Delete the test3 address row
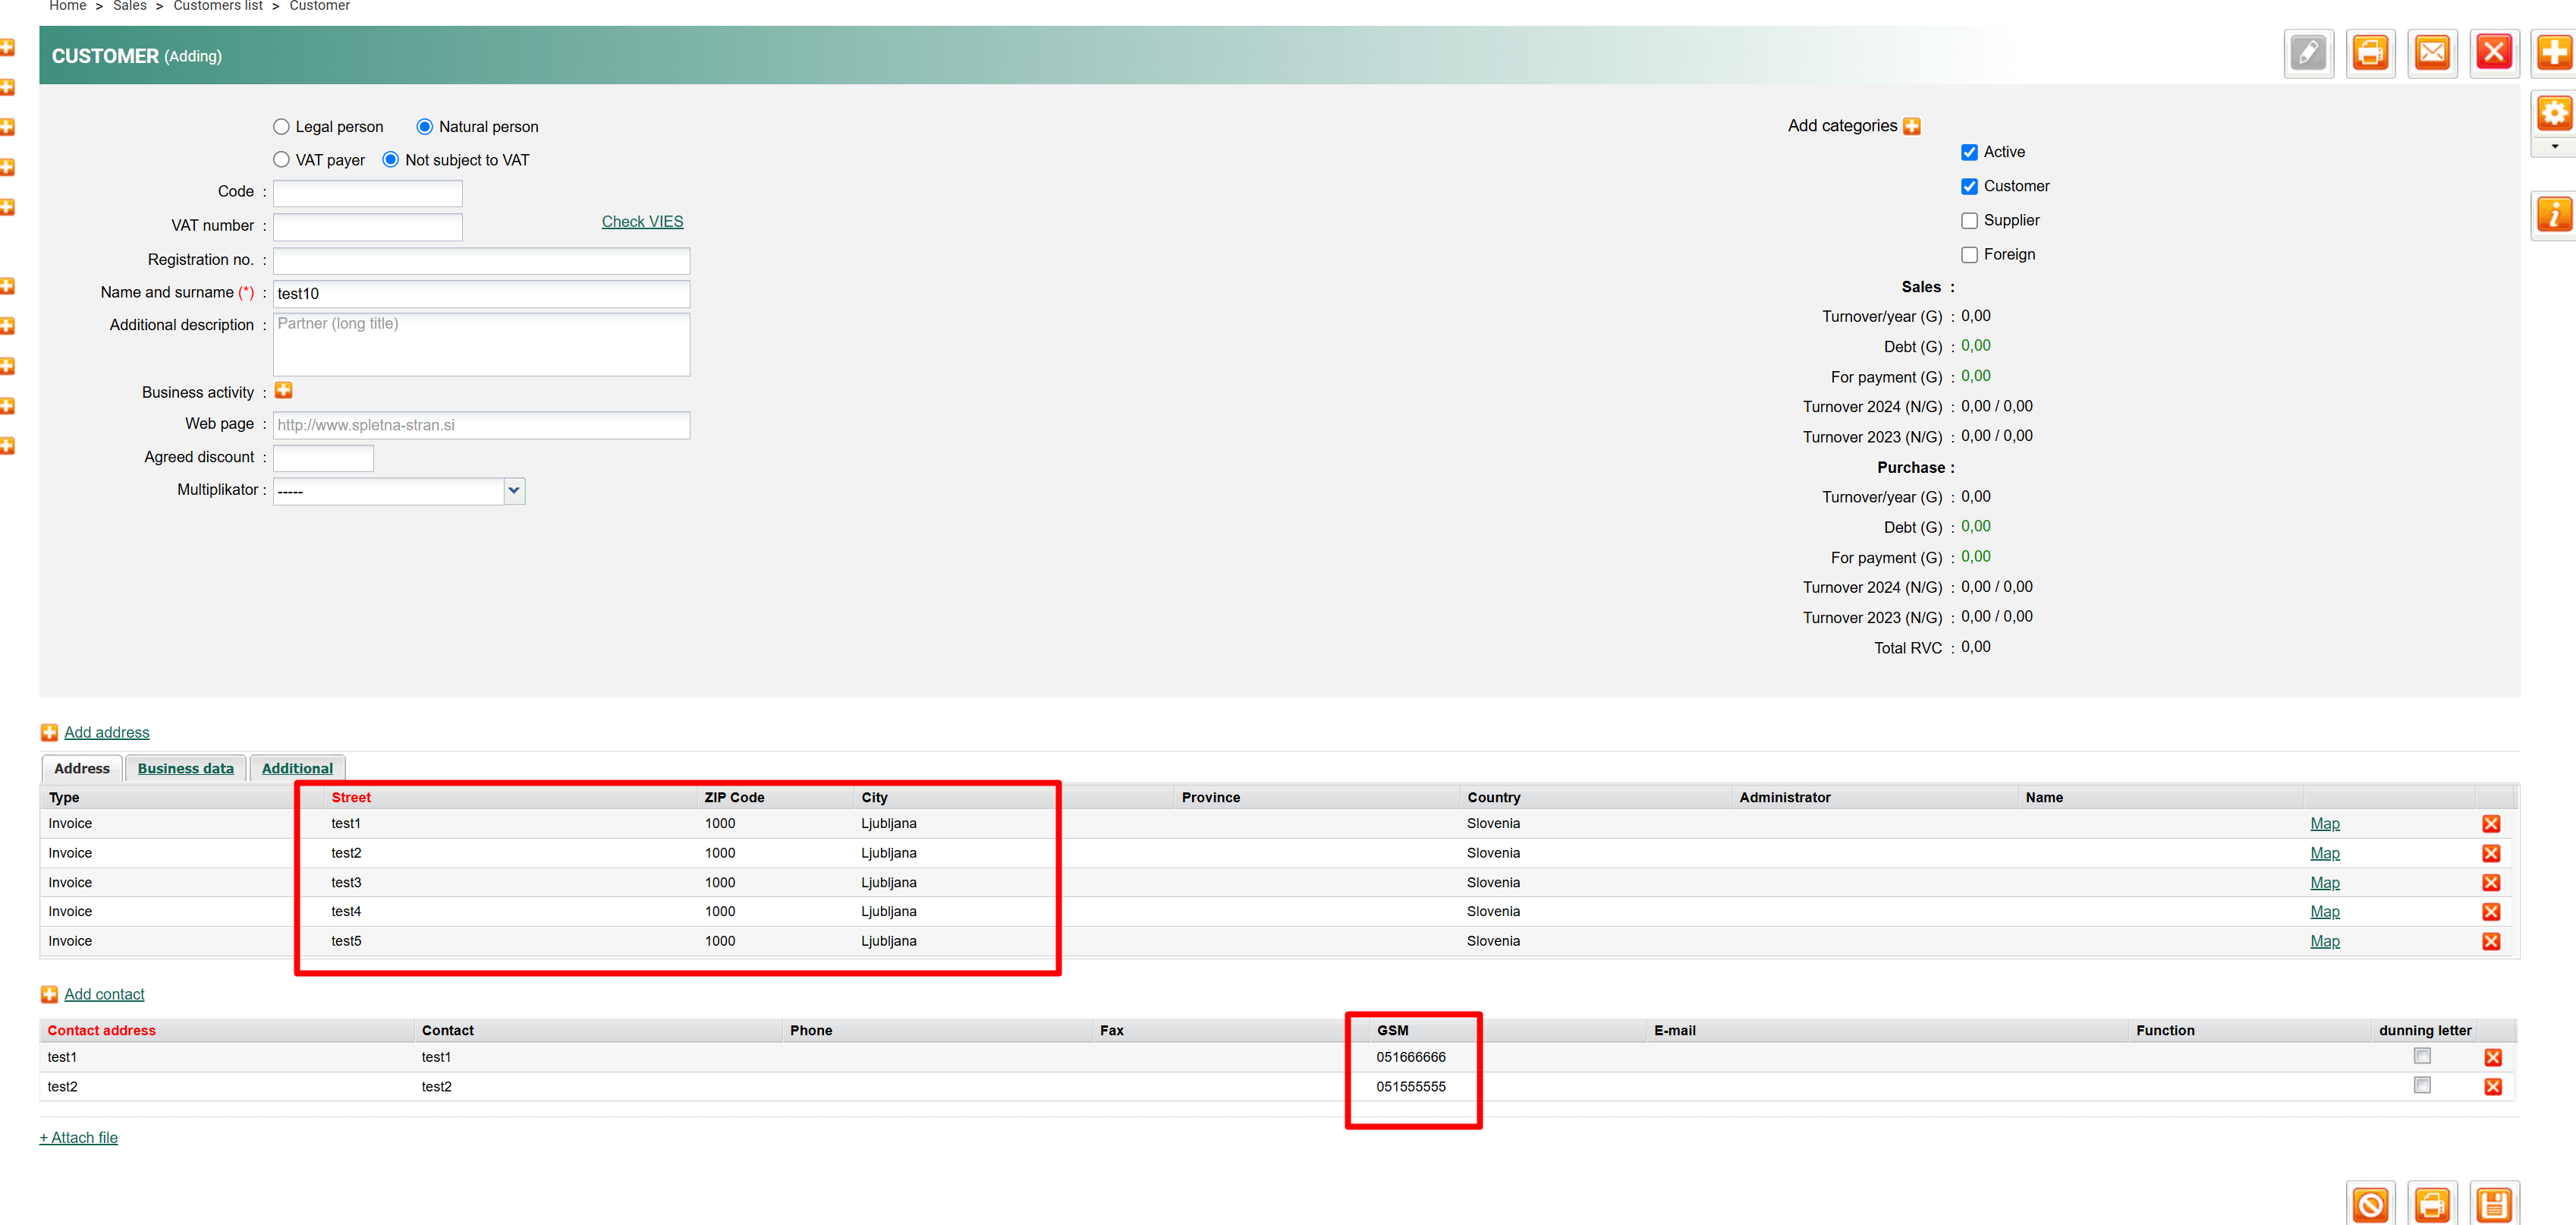Viewport: 2576px width, 1225px height. (x=2490, y=883)
